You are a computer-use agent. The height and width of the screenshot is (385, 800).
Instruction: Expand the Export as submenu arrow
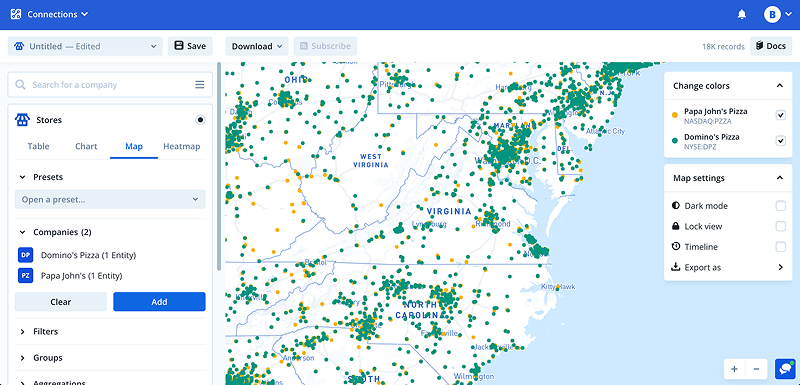click(x=781, y=267)
